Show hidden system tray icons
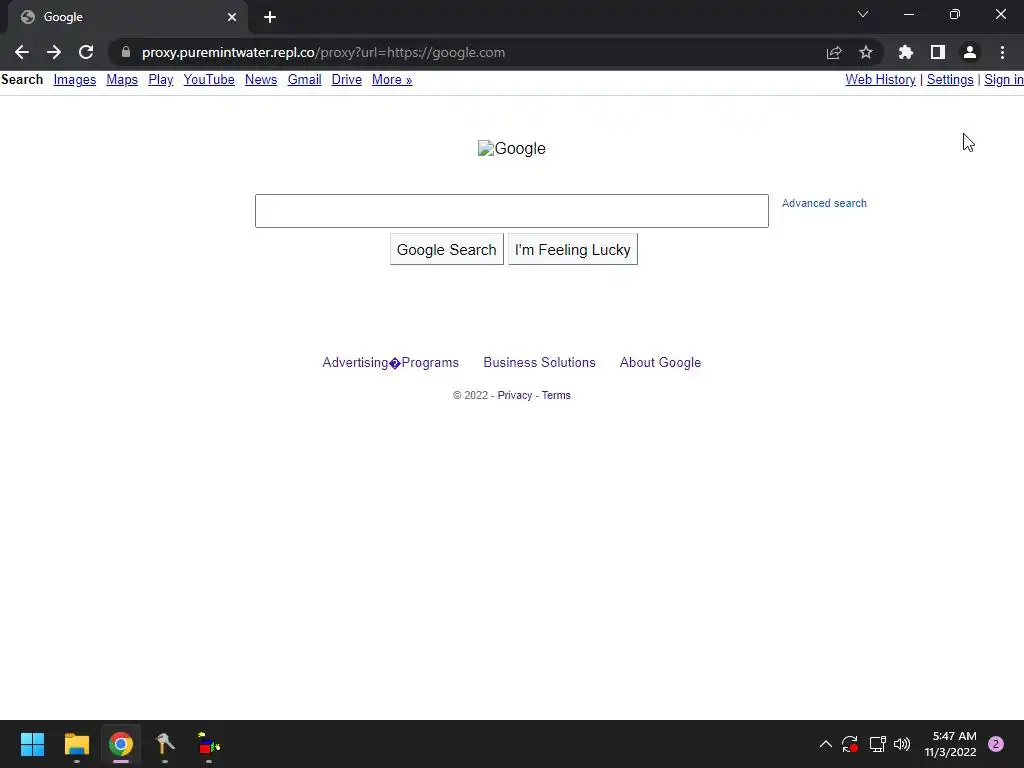The image size is (1024, 768). (825, 744)
